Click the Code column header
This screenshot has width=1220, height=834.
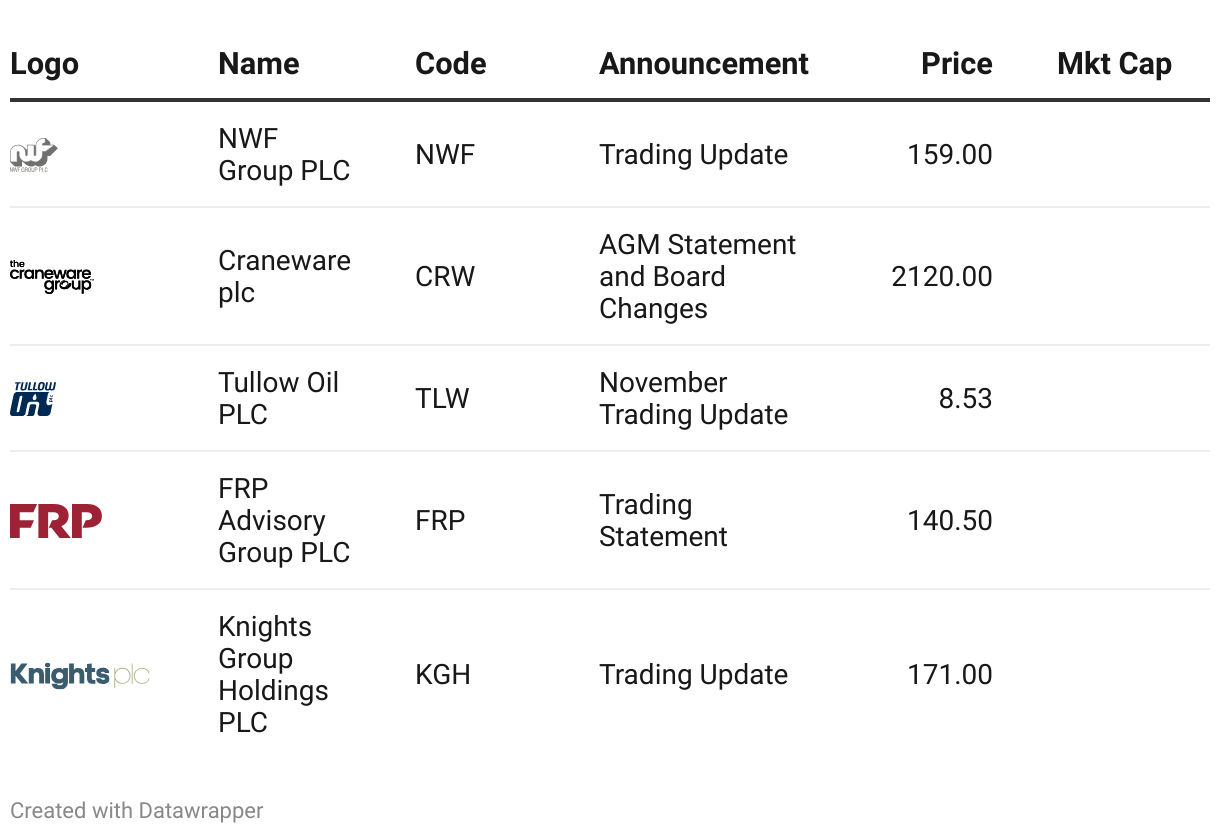pos(451,64)
